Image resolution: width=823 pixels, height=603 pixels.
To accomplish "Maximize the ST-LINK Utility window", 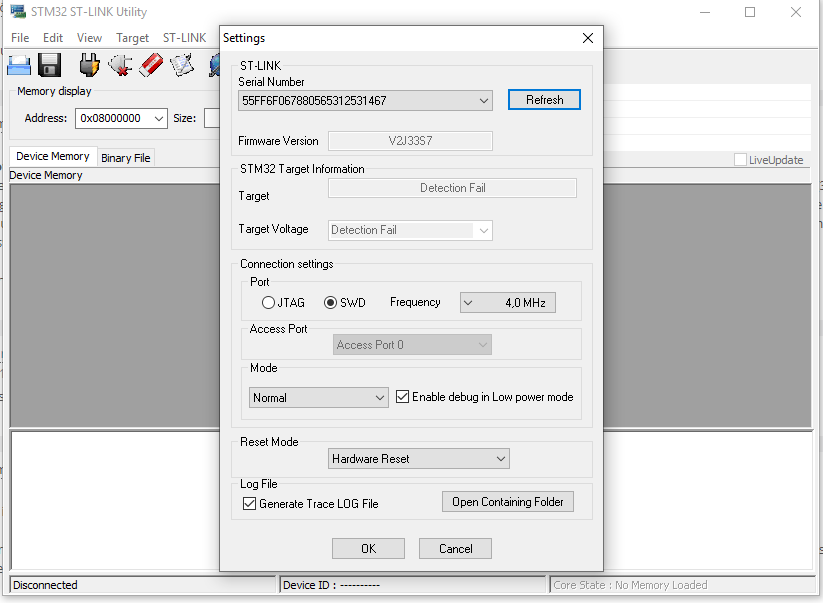I will click(750, 12).
